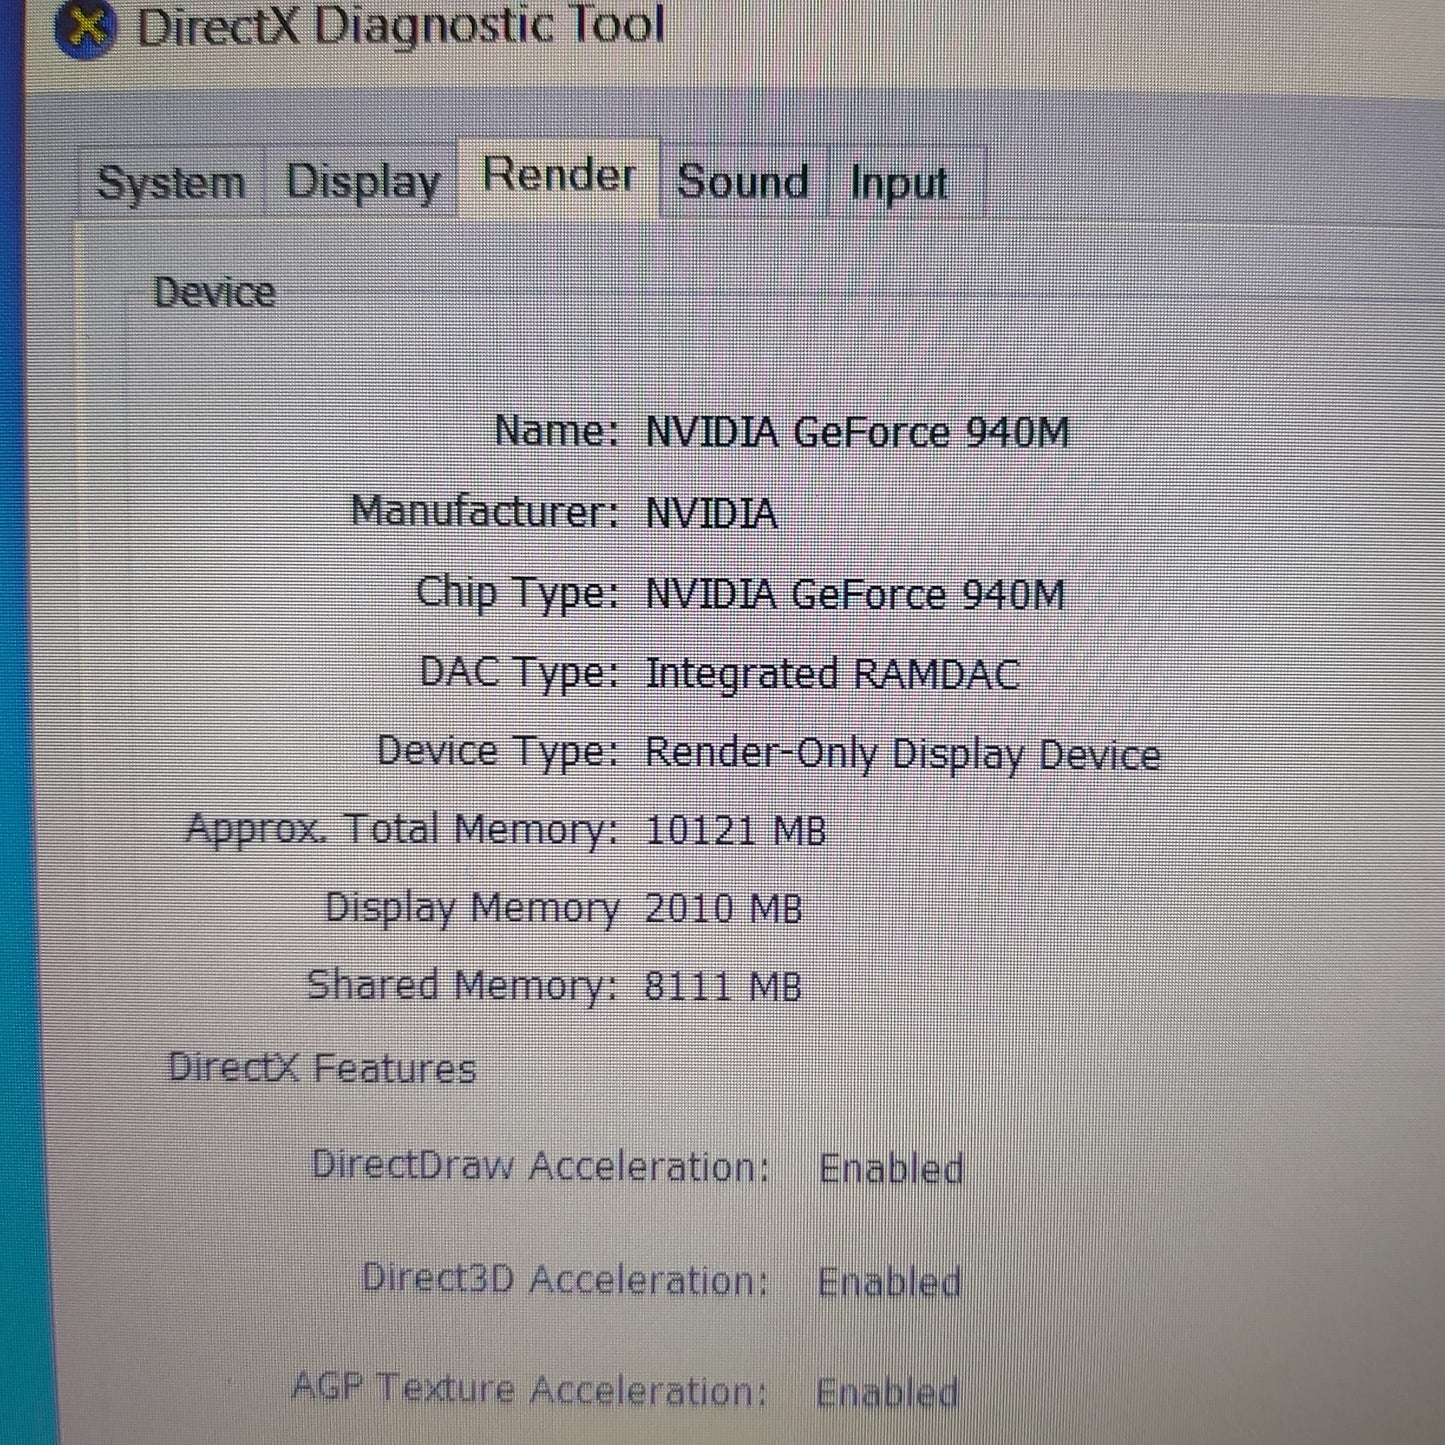Select the Render tab
The width and height of the screenshot is (1445, 1445).
pyautogui.click(x=559, y=176)
